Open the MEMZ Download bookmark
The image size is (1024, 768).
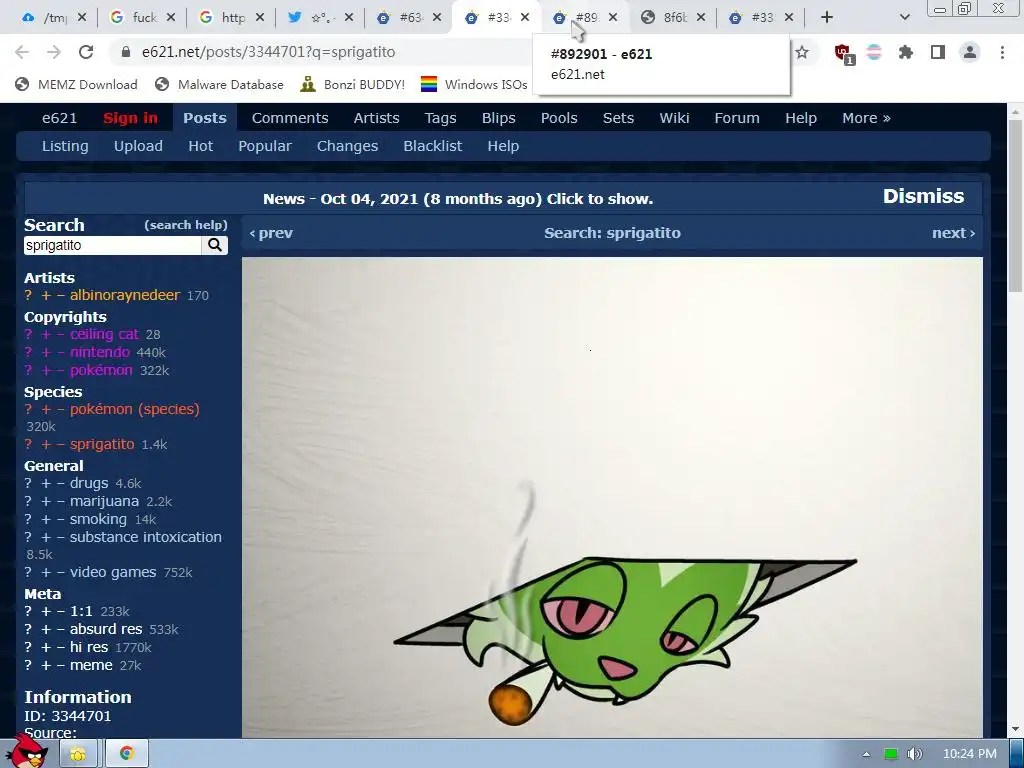(76, 84)
